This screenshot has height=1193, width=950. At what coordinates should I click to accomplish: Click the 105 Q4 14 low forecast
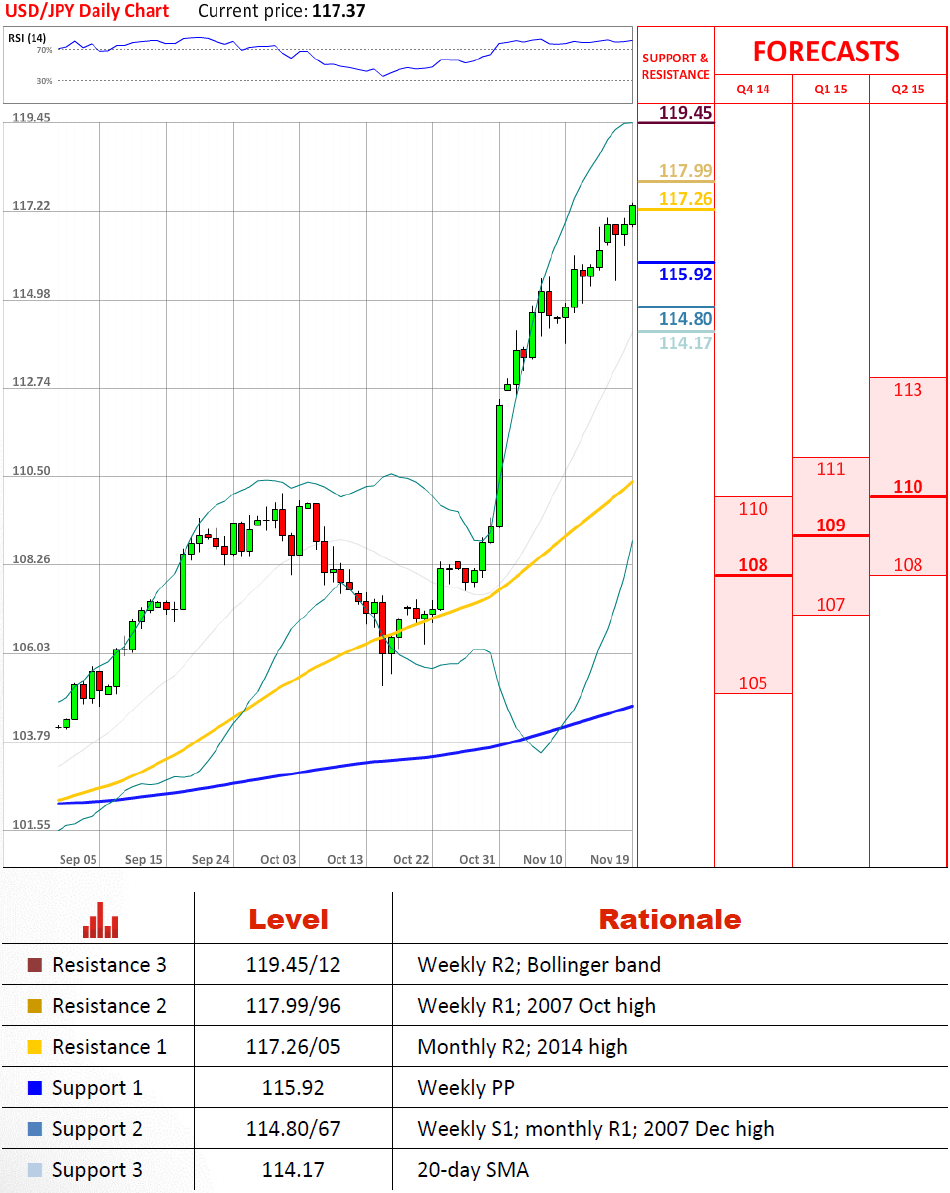click(753, 683)
